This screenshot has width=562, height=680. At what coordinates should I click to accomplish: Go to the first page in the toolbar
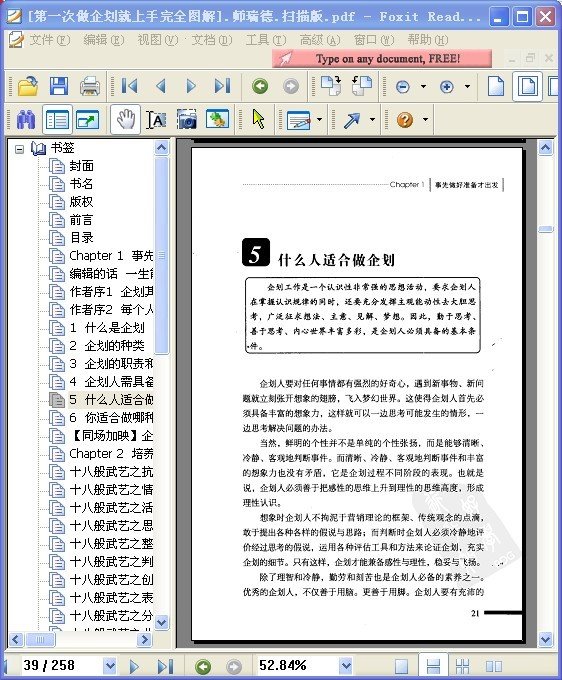129,86
